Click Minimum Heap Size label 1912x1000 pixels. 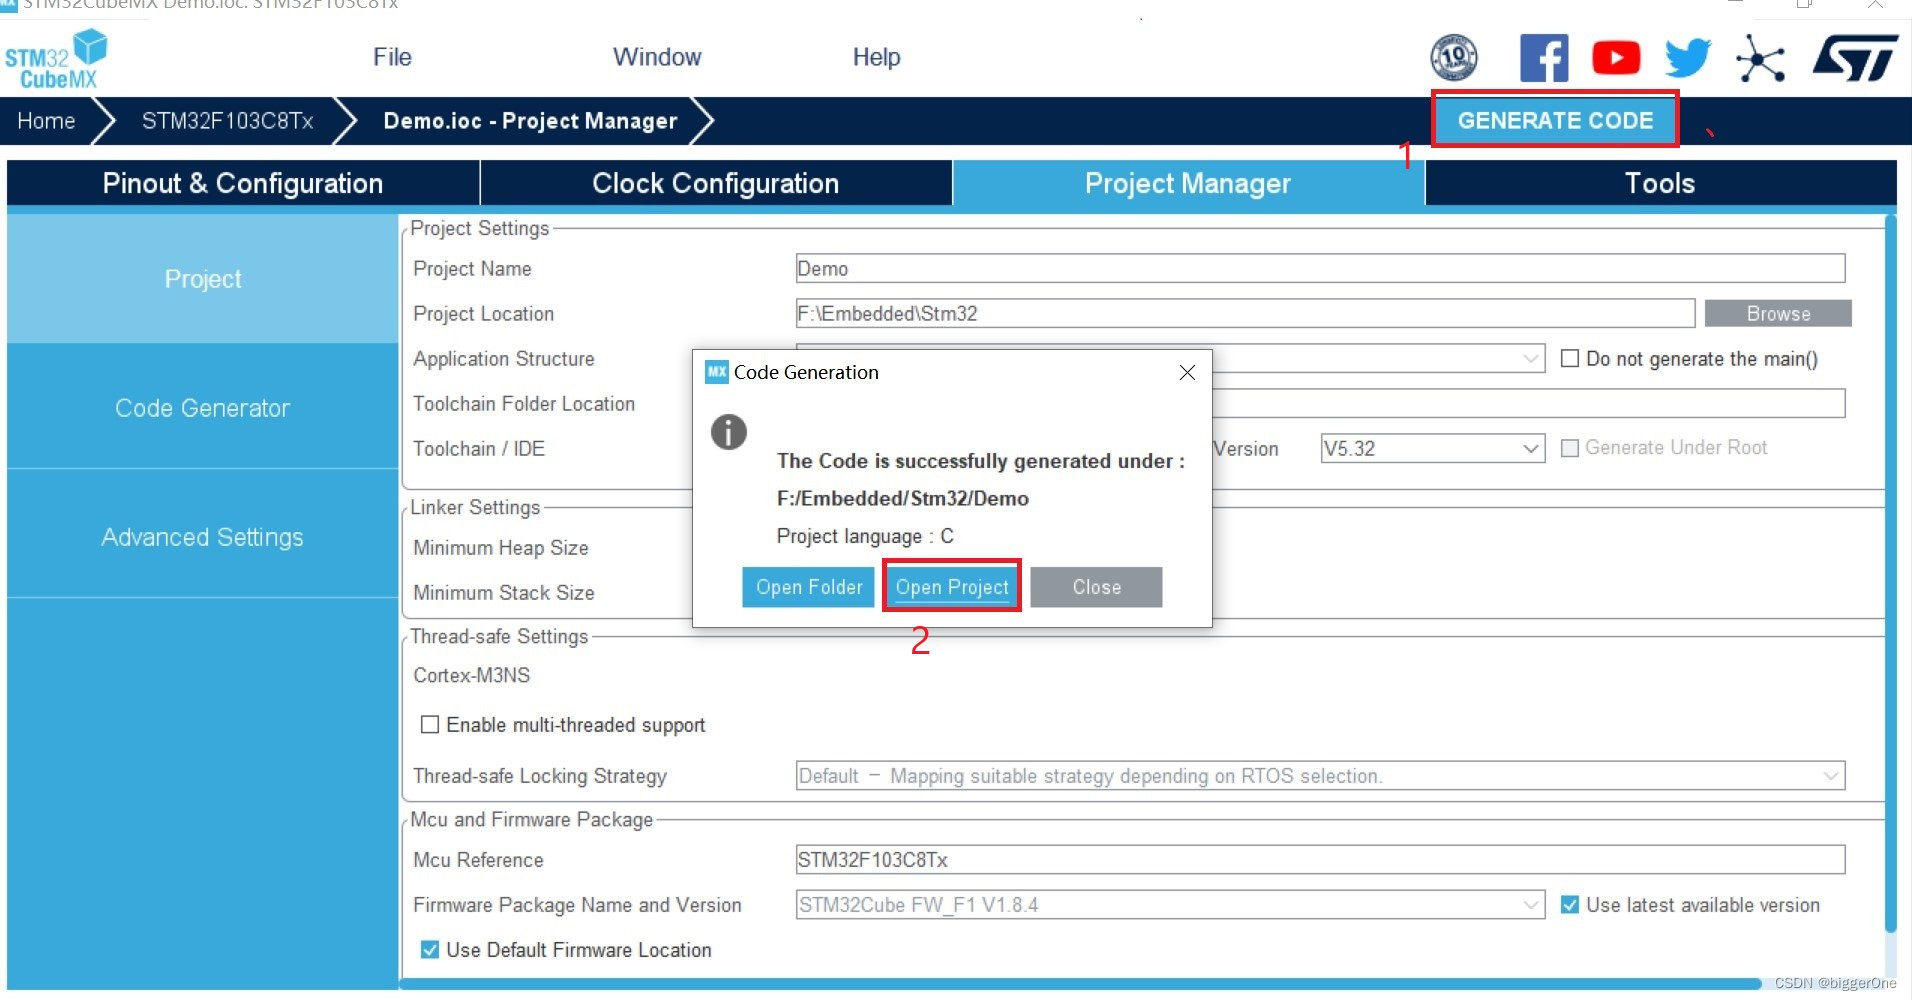[x=501, y=547]
